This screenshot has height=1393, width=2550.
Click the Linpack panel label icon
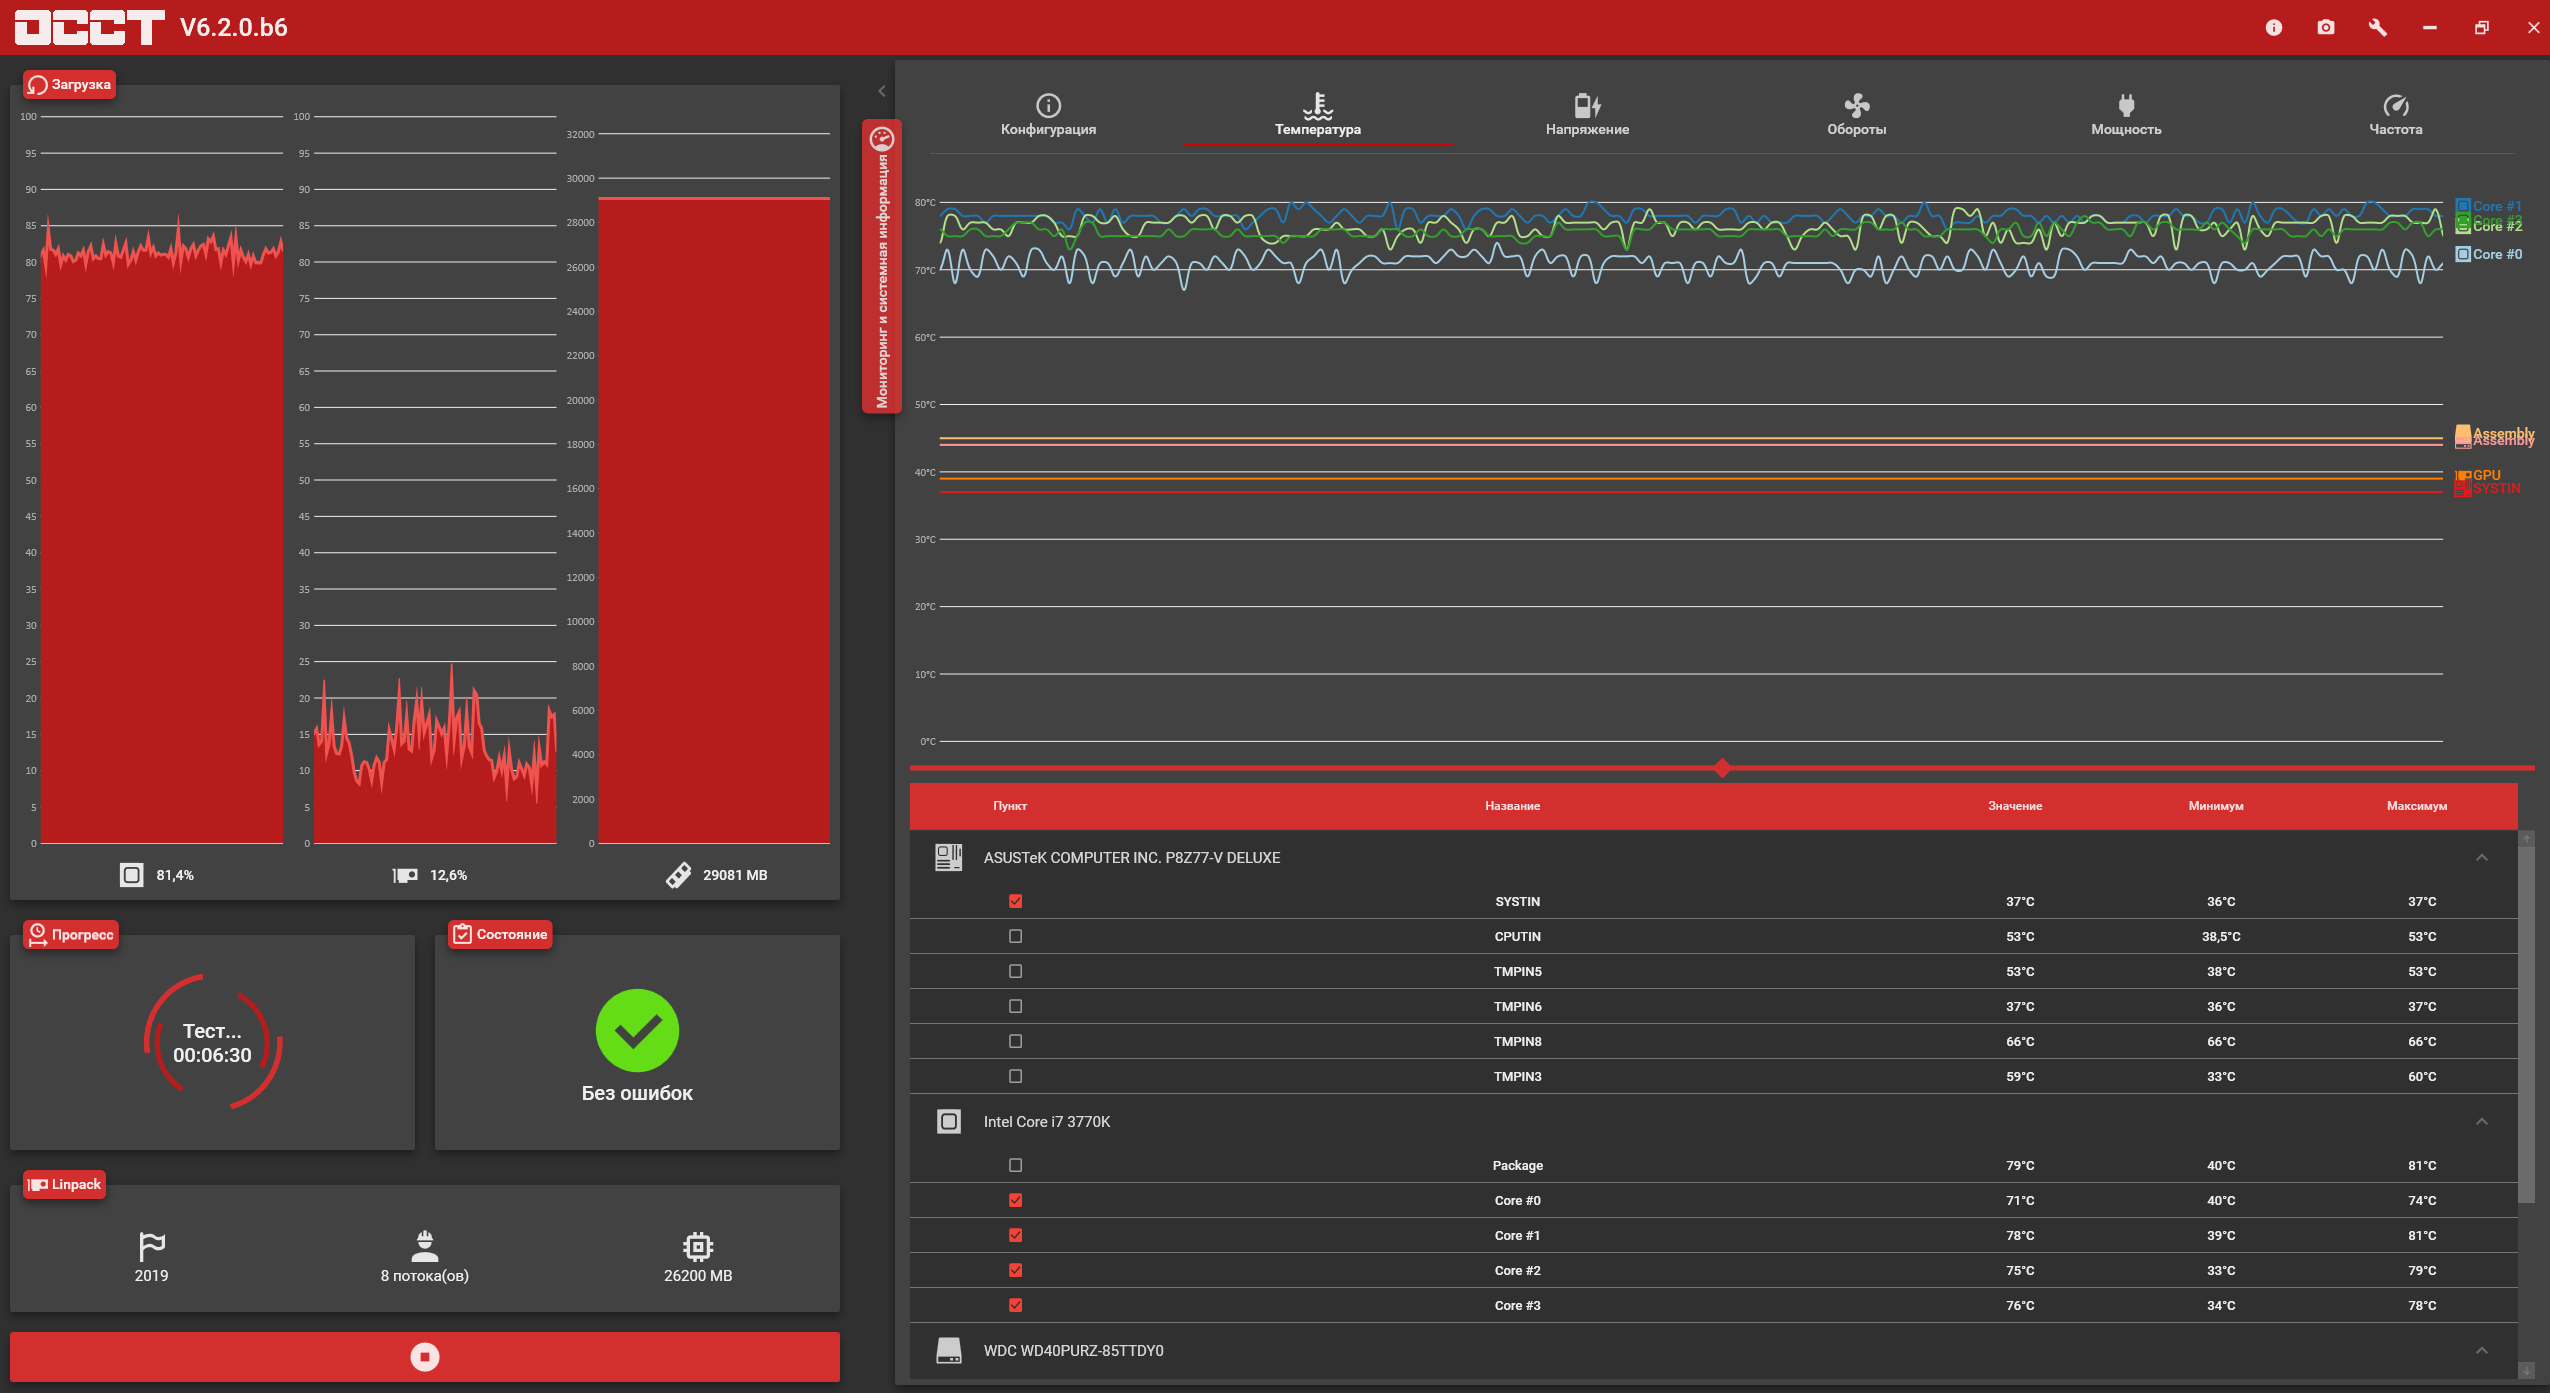tap(38, 1184)
